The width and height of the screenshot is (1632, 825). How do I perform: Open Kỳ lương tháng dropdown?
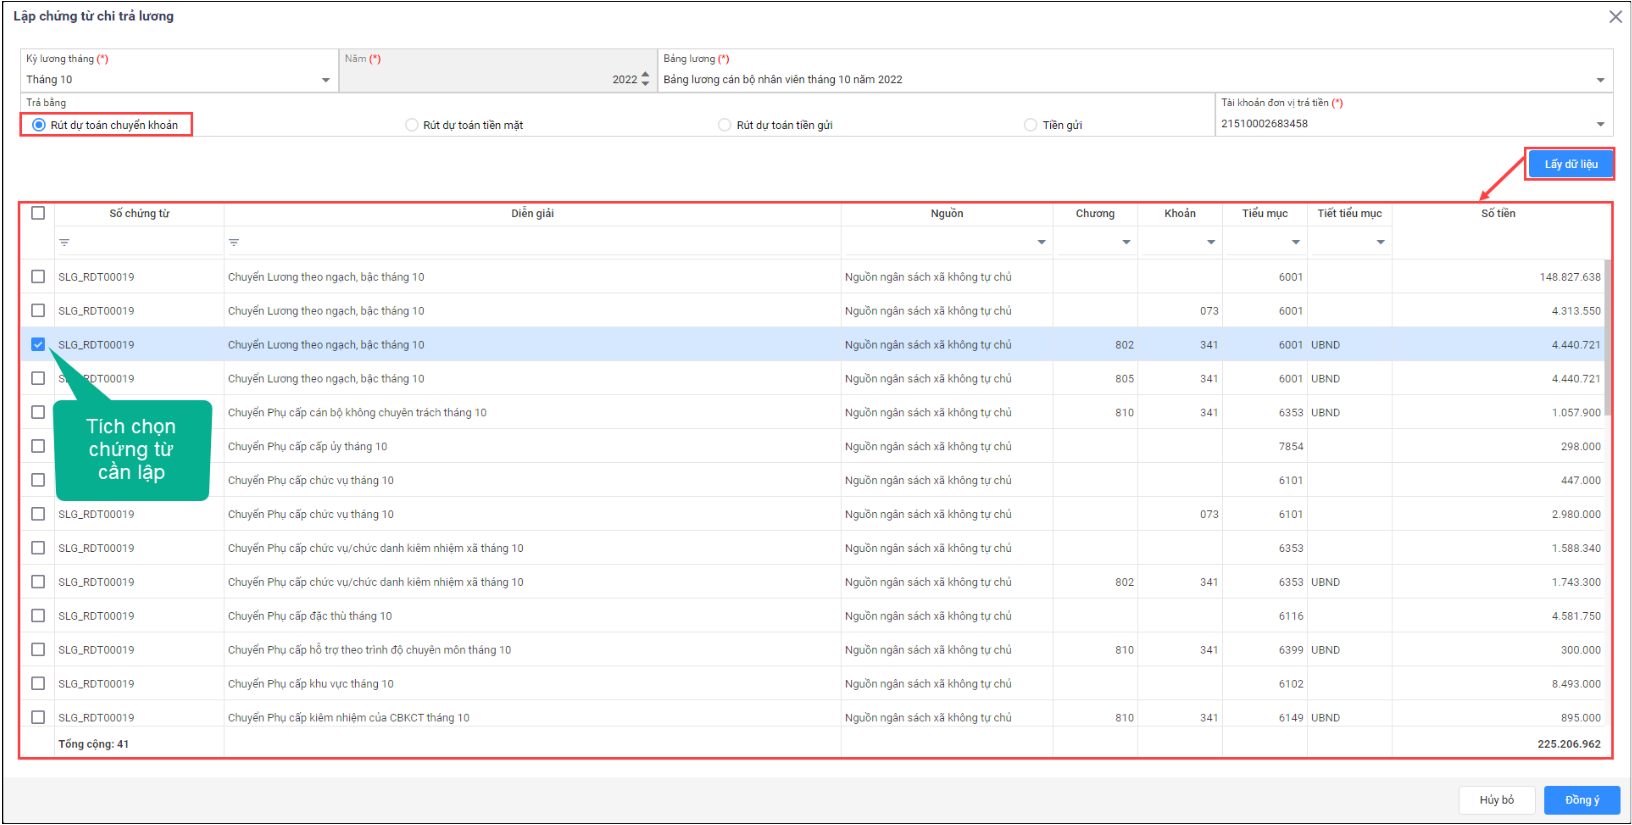point(326,80)
